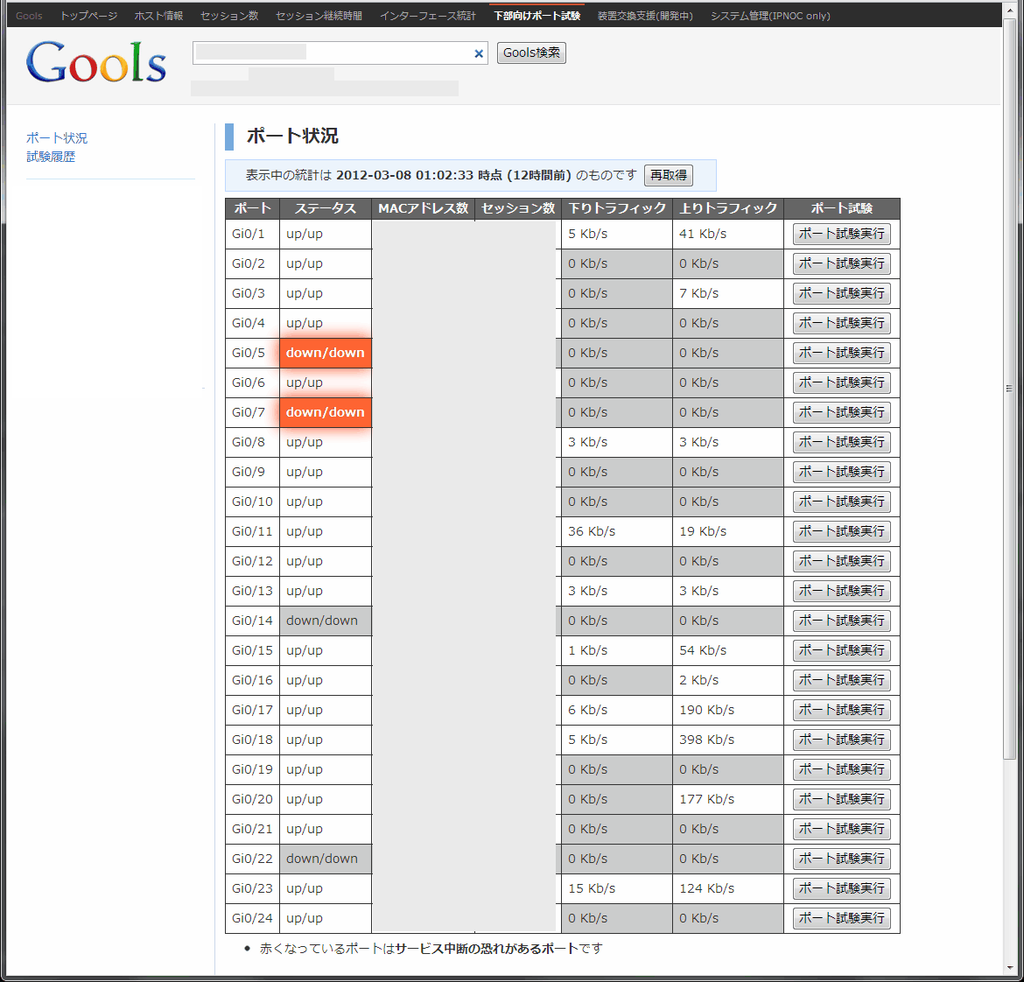Open the 装置交換支援(開発中) menu item
This screenshot has width=1024, height=982.
click(645, 16)
